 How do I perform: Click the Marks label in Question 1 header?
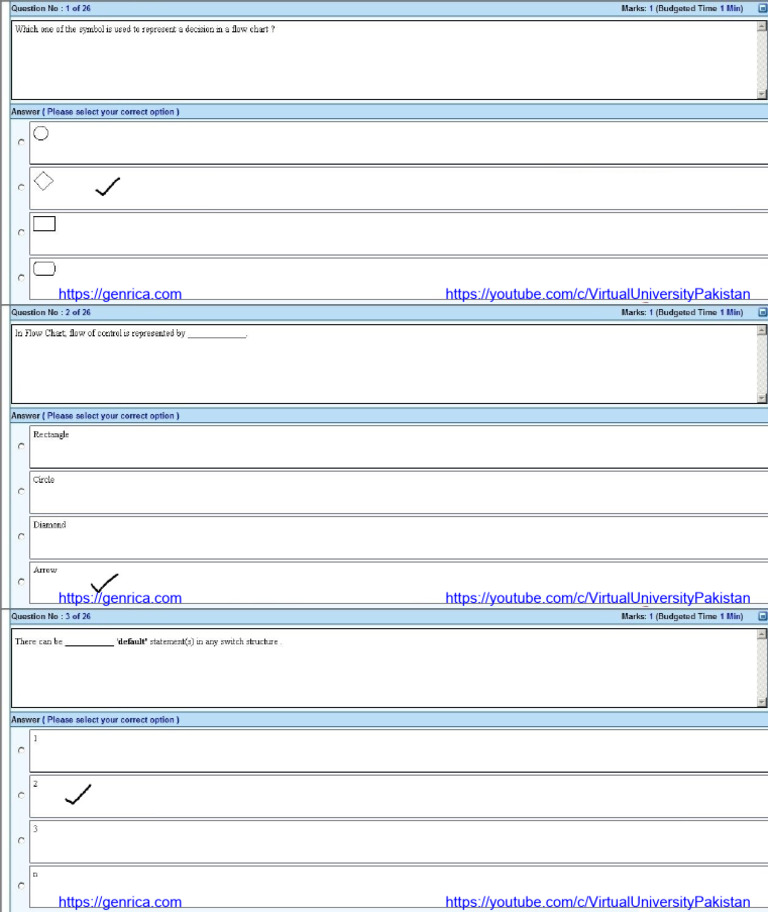[682, 8]
